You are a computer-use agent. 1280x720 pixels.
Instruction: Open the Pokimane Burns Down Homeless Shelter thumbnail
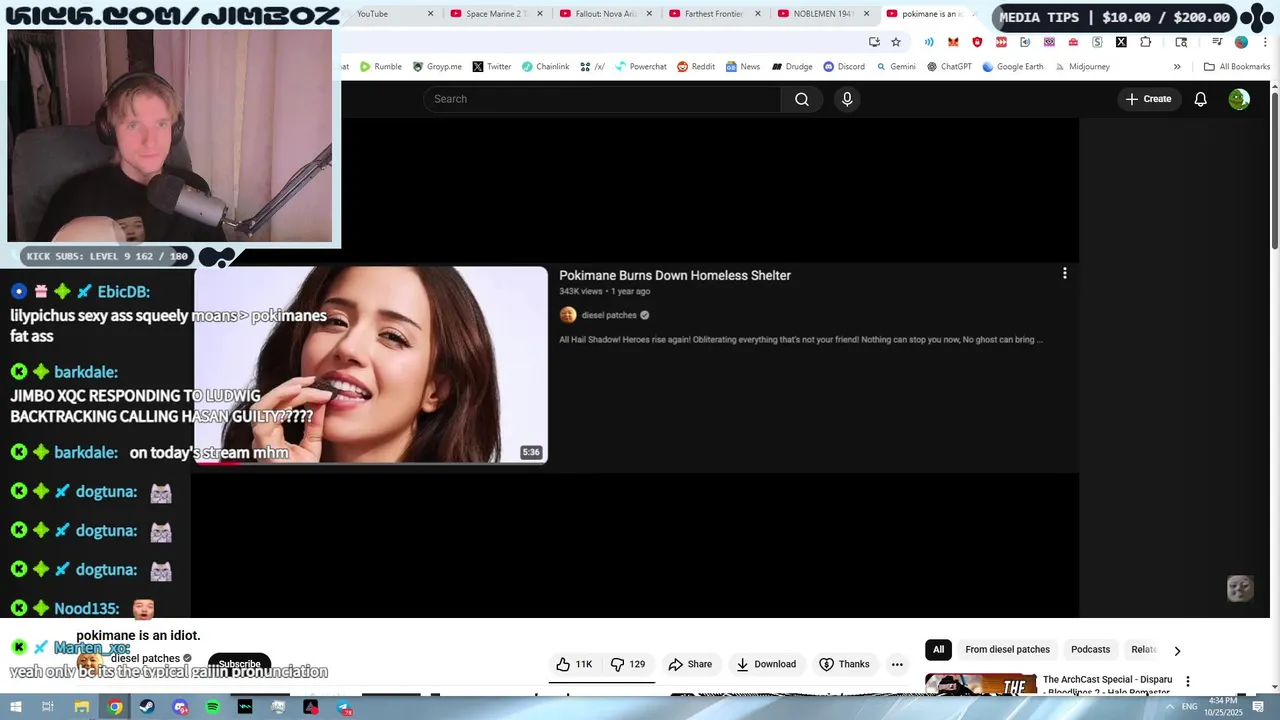click(x=371, y=365)
